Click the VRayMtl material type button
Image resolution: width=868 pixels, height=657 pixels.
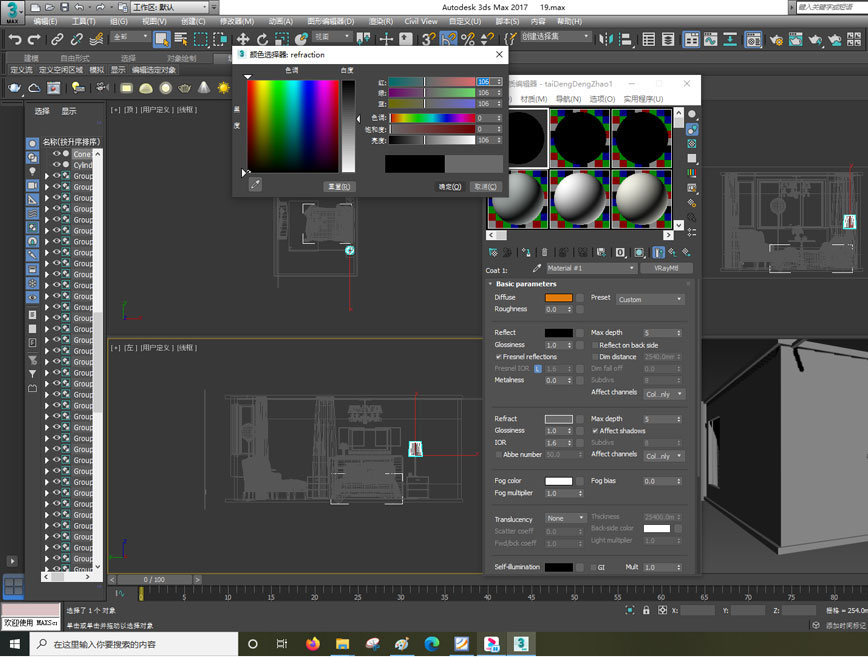[666, 268]
